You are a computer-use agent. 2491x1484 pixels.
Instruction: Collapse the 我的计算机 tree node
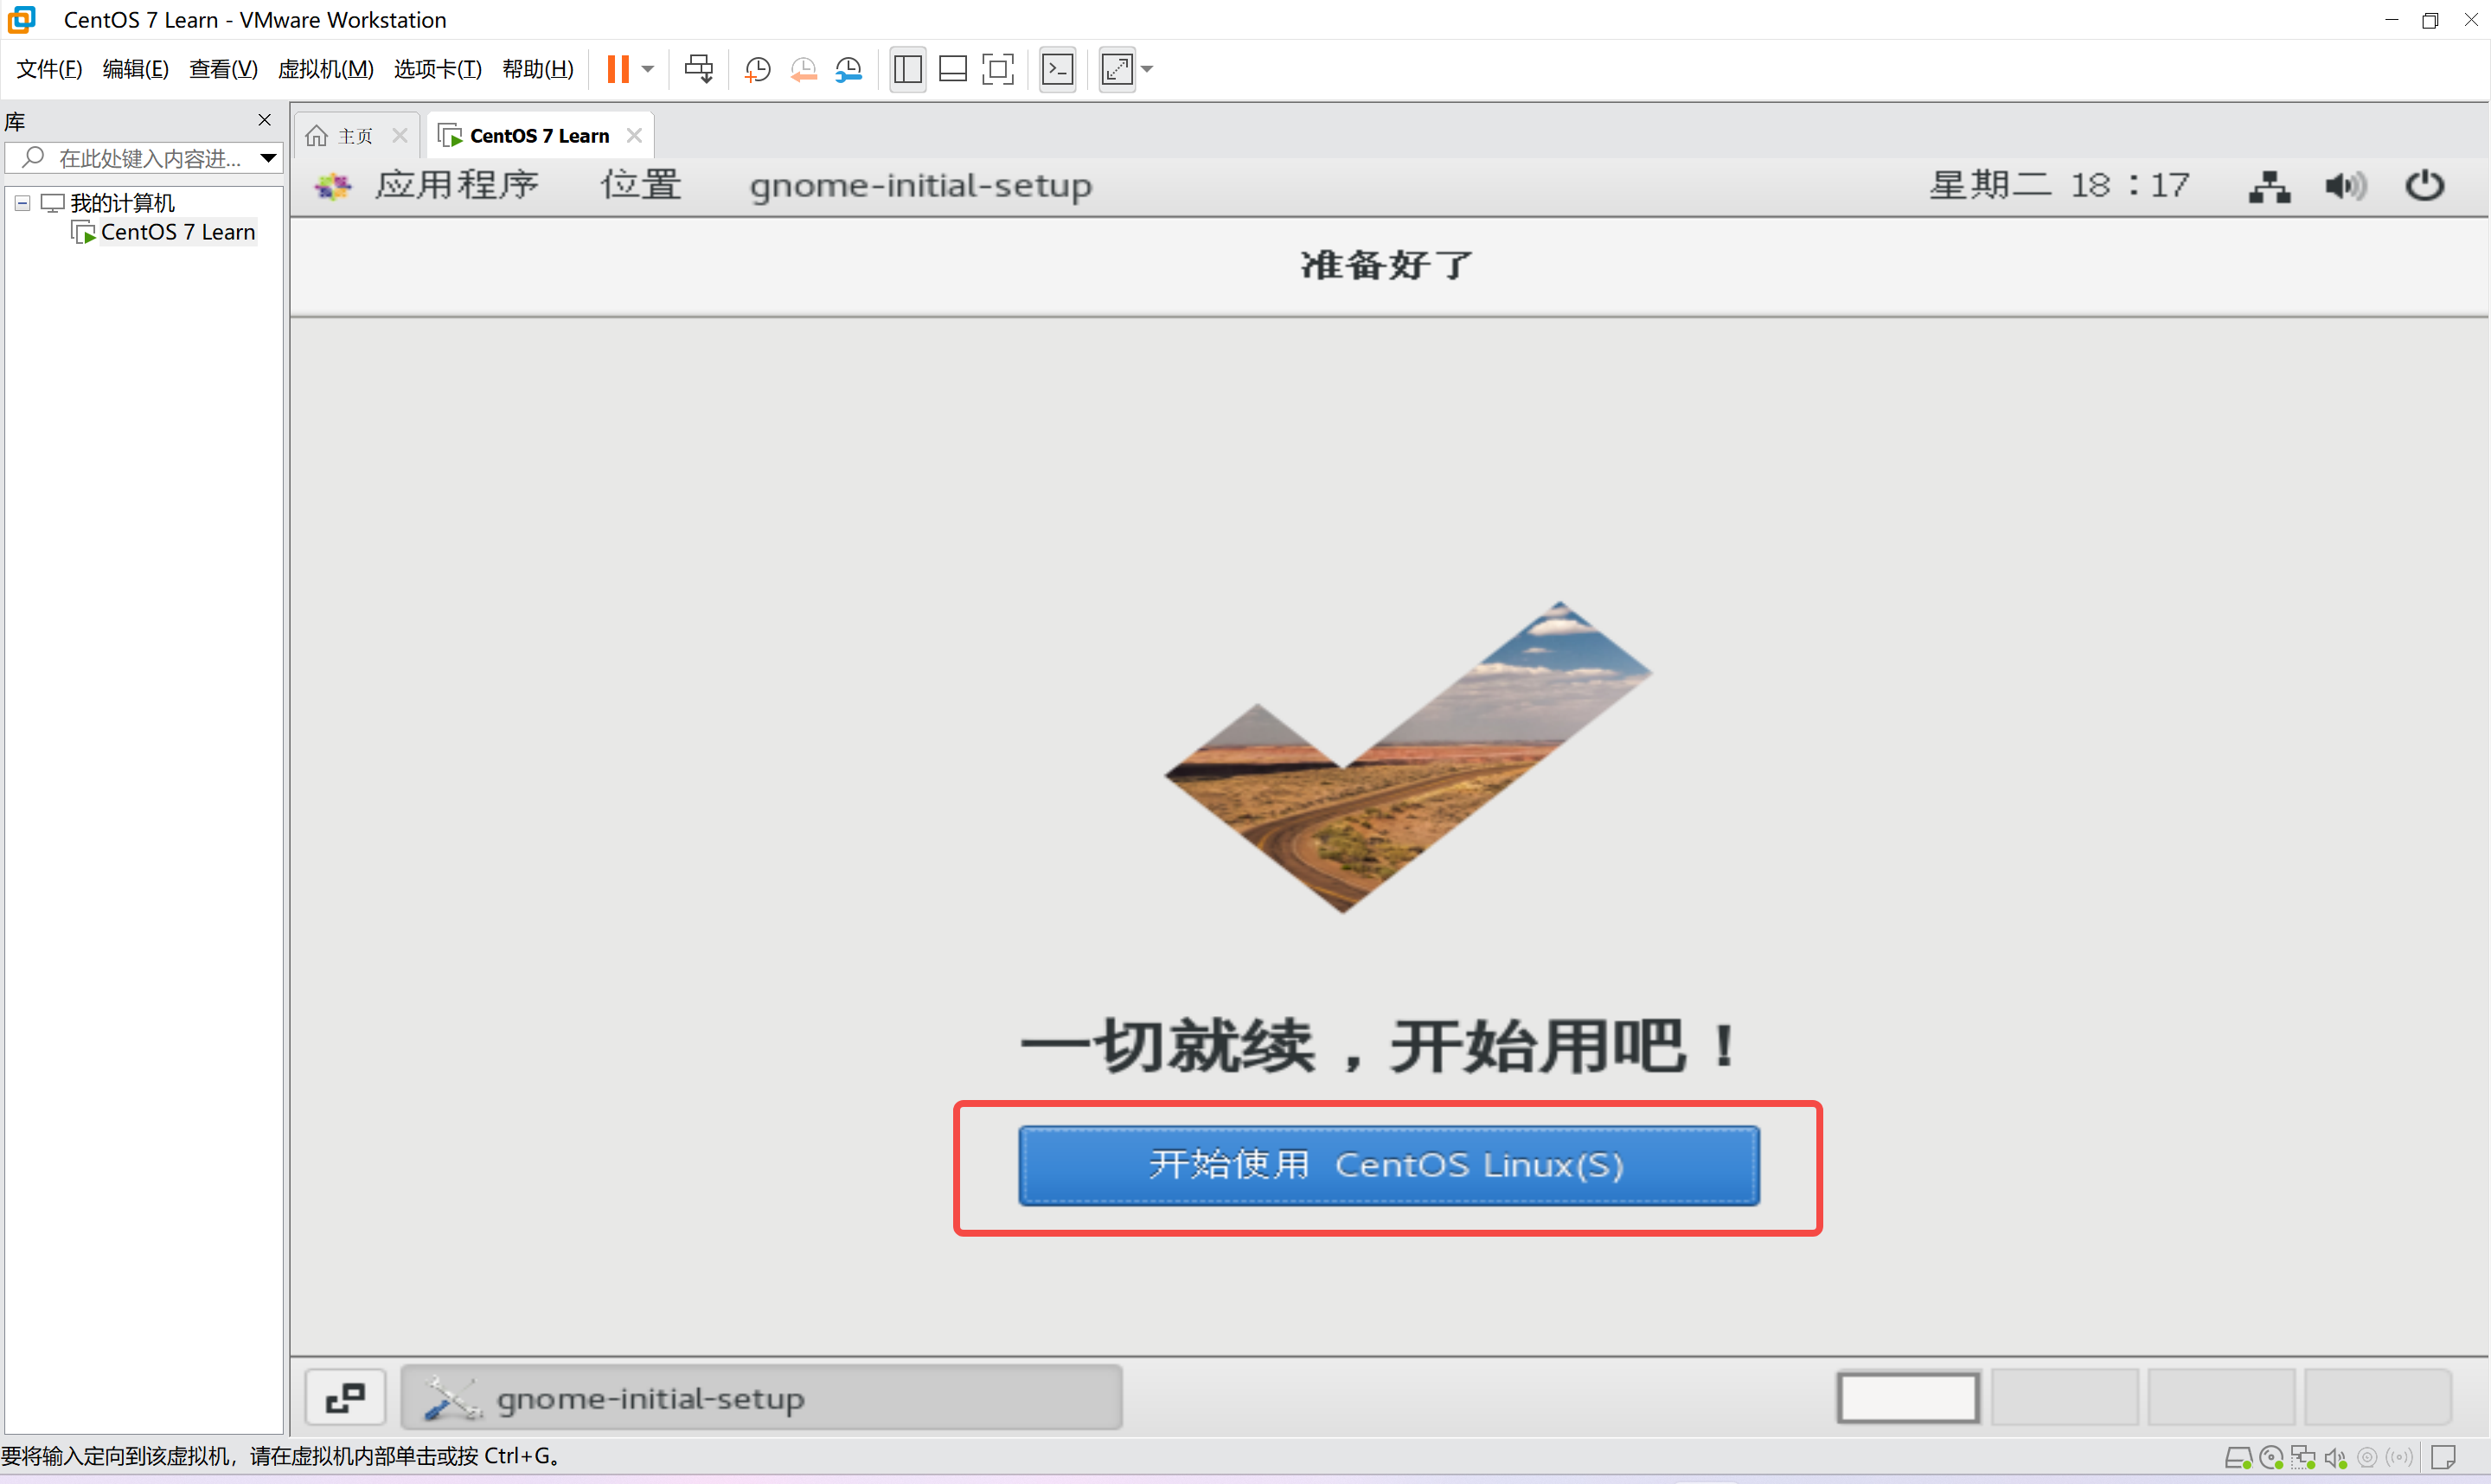pos(22,203)
